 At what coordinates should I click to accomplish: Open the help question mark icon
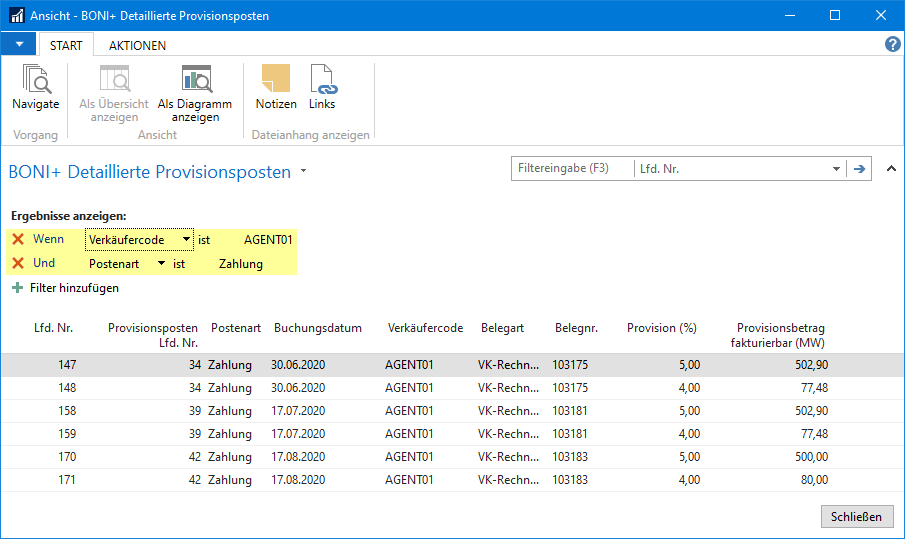893,45
